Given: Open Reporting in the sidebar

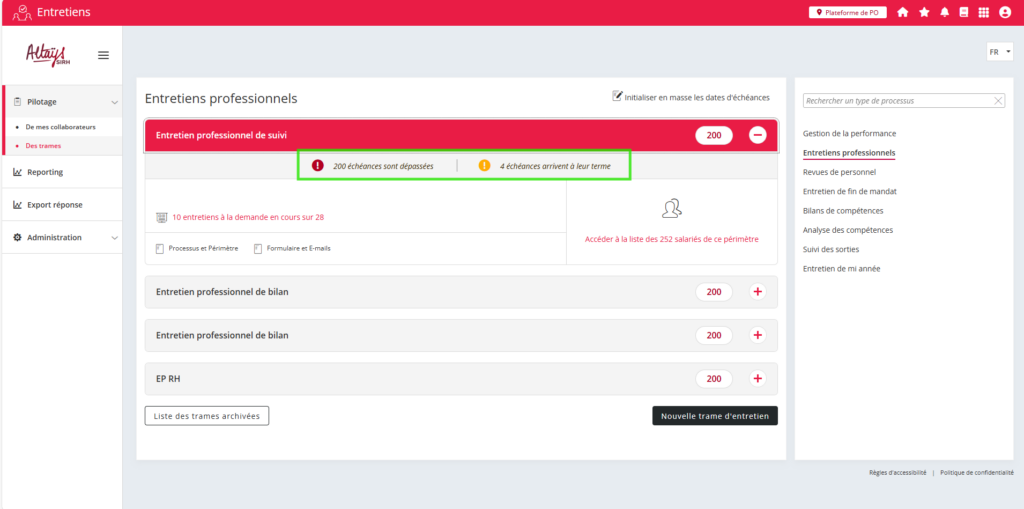Looking at the screenshot, I should 45,172.
